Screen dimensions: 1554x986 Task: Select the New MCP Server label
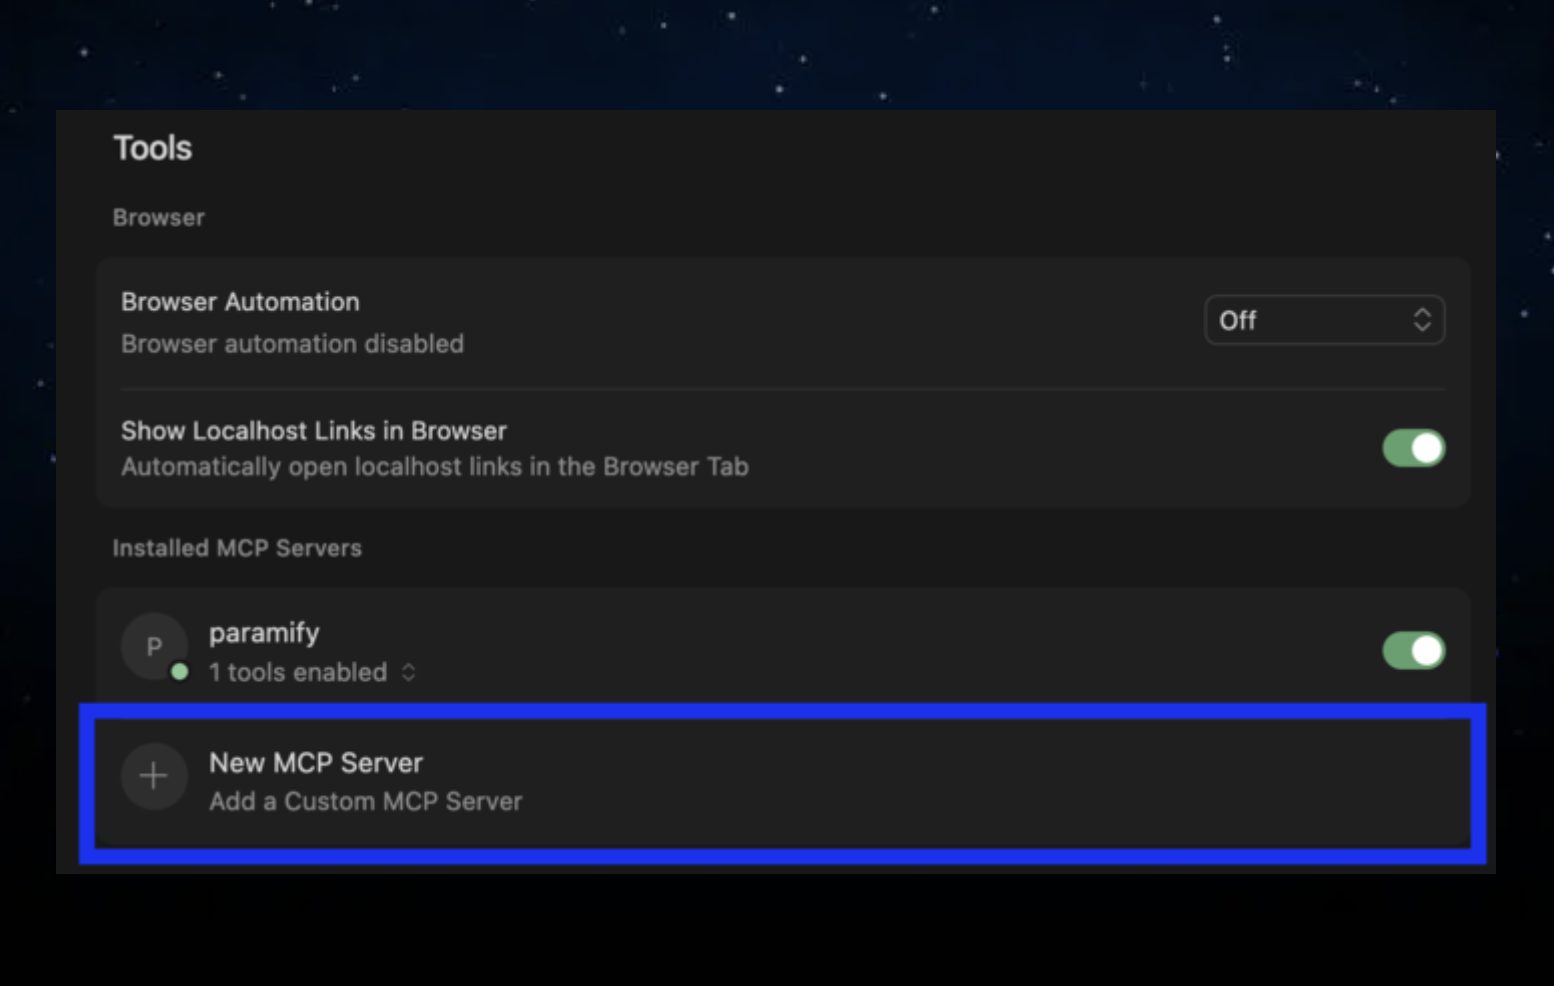coord(316,763)
